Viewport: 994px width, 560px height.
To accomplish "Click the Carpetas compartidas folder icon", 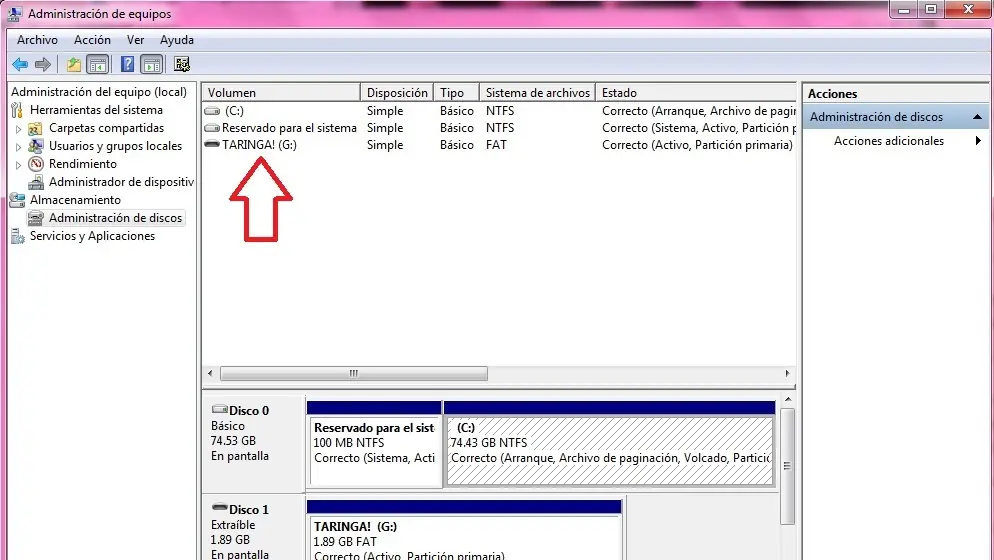I will point(36,129).
